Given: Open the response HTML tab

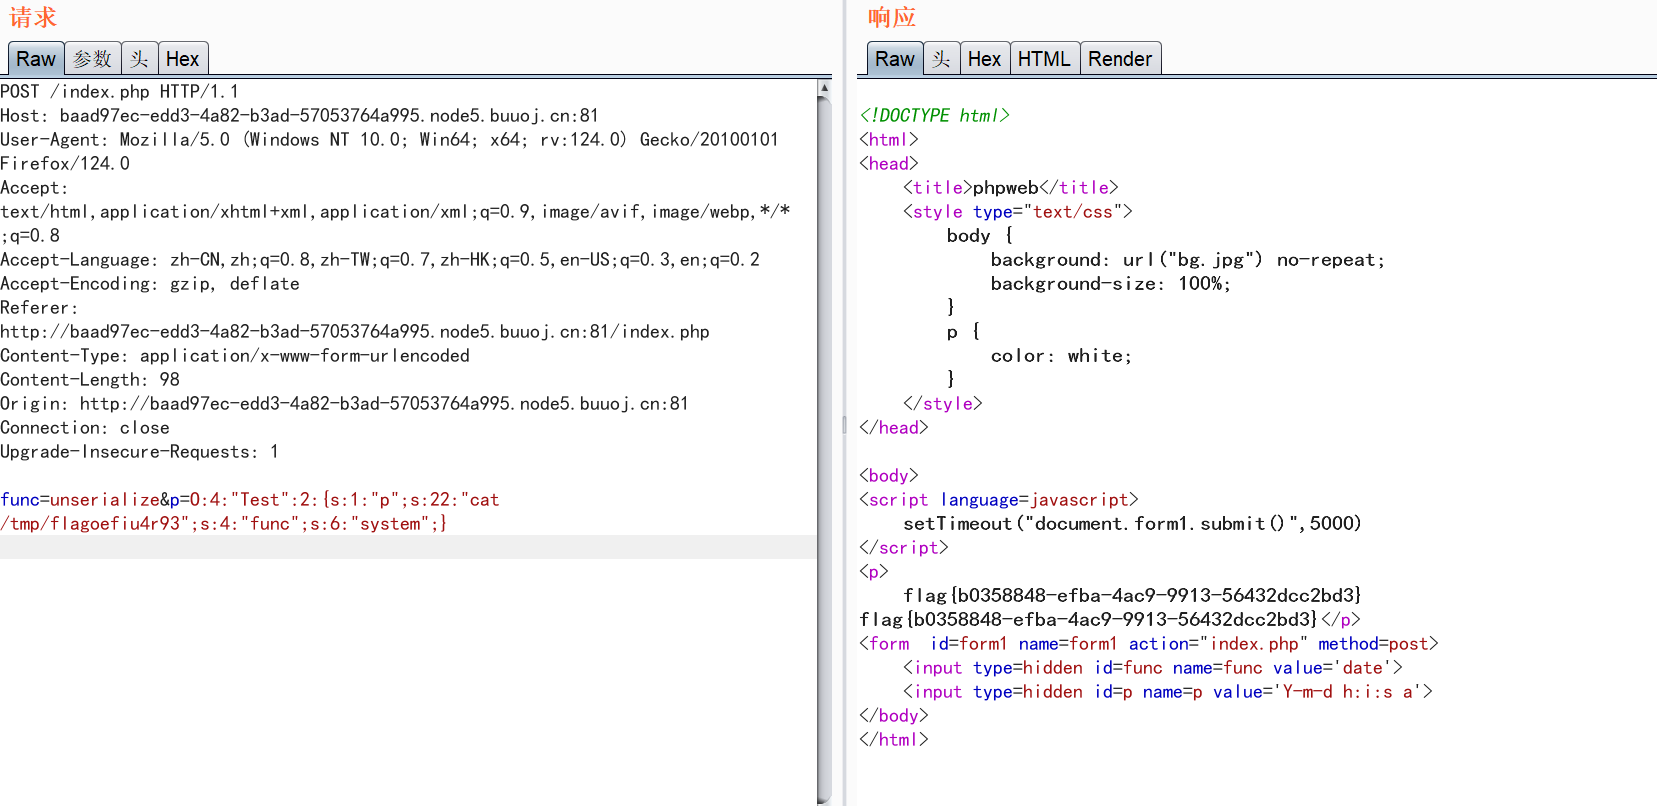Looking at the screenshot, I should click(1044, 59).
